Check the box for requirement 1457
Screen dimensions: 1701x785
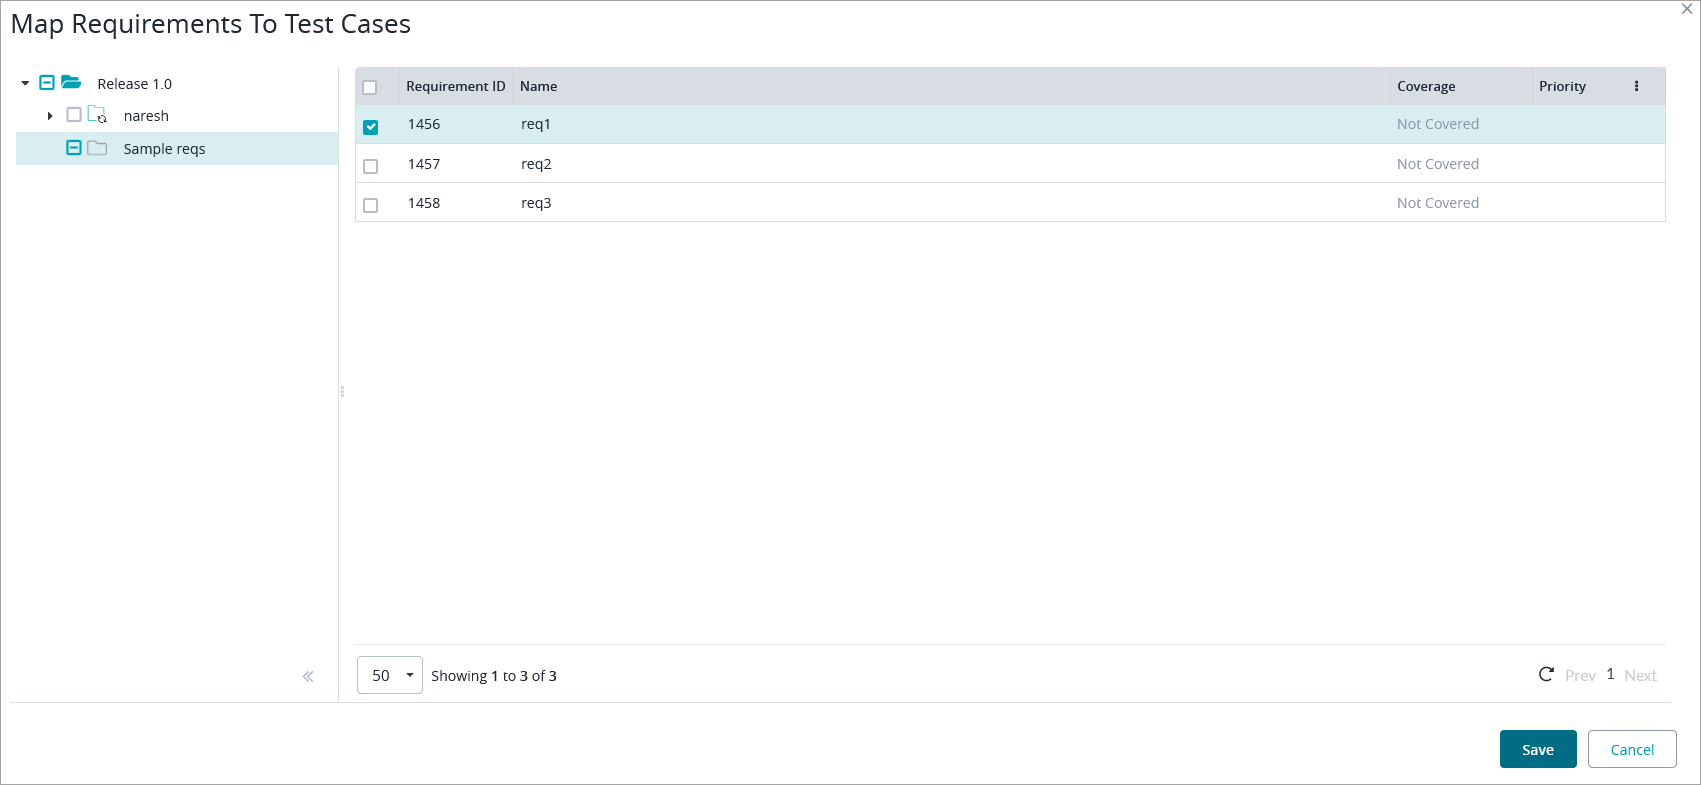(371, 166)
